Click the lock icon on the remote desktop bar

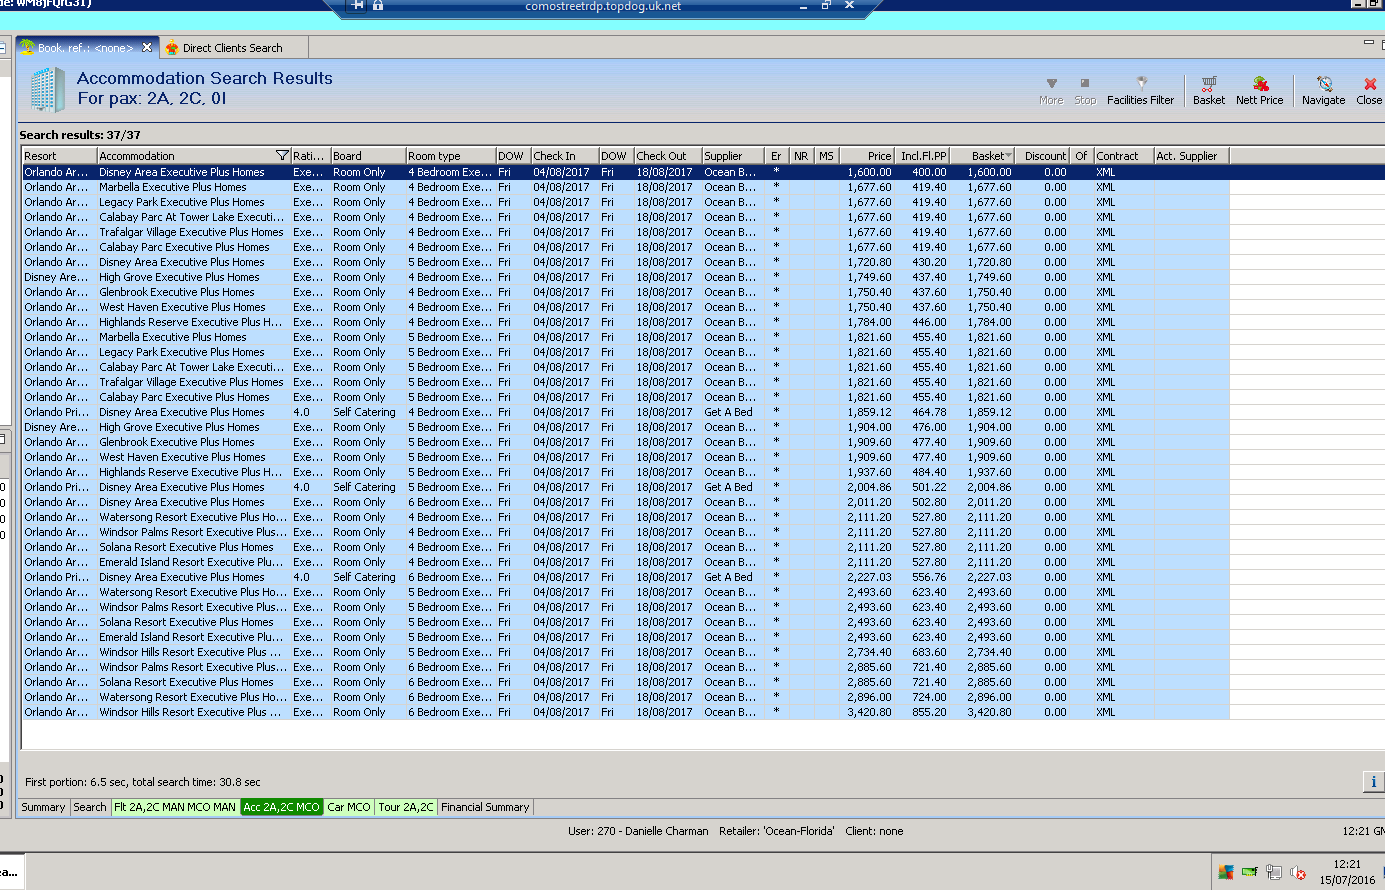click(x=378, y=6)
